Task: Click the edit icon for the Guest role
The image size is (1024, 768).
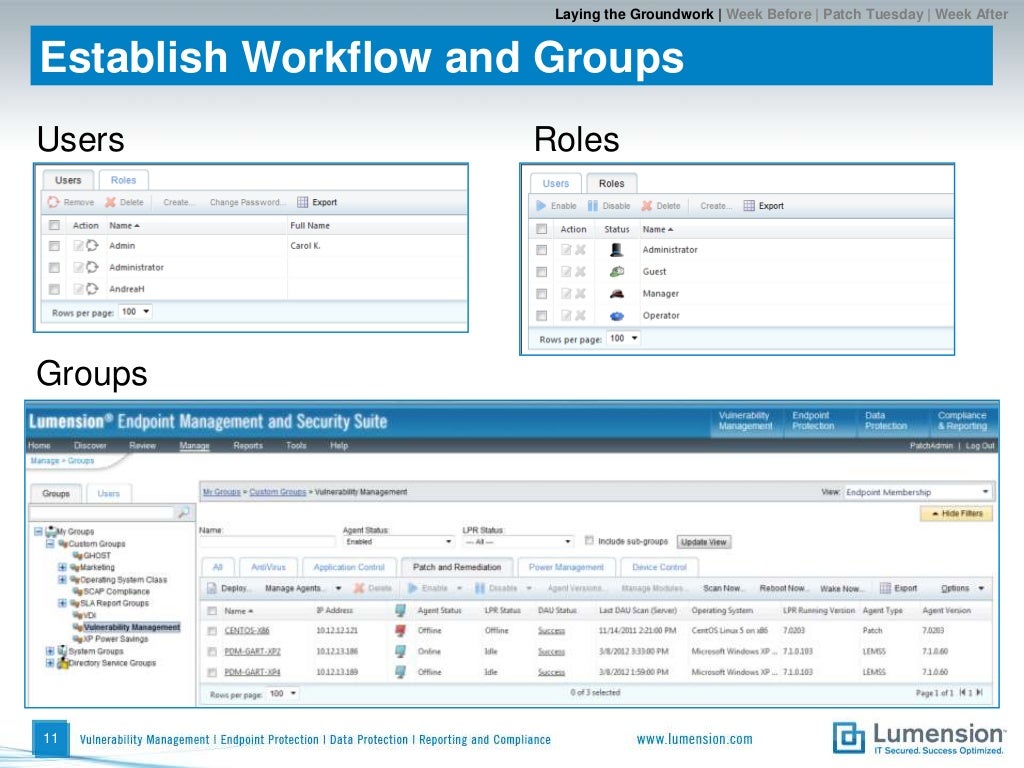Action: pos(566,272)
